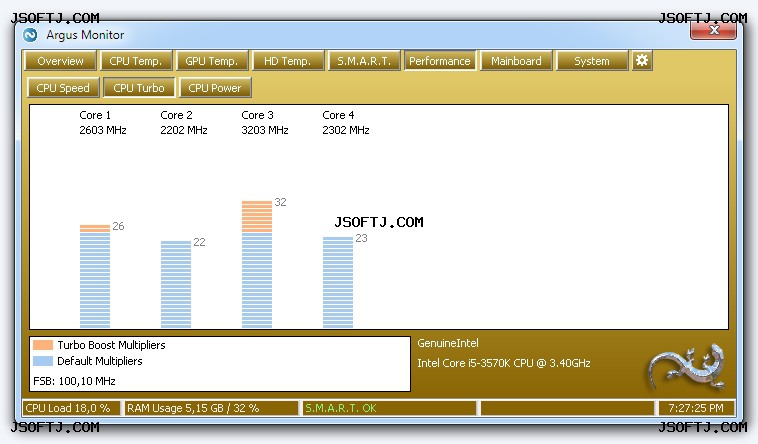Open the CPU Temp. tab
The width and height of the screenshot is (758, 444).
135,61
